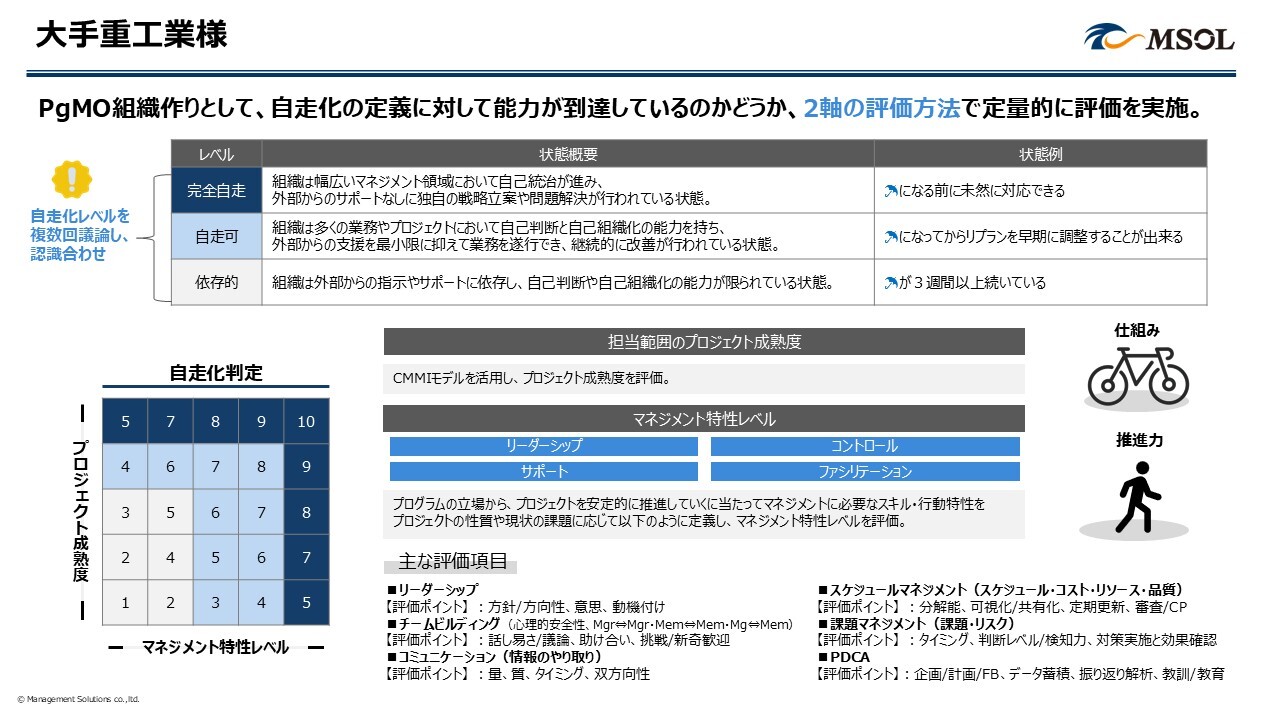Click the umbrella icon in the 自走可 row
Viewport: 1280px width, 720px height.
pos(892,237)
